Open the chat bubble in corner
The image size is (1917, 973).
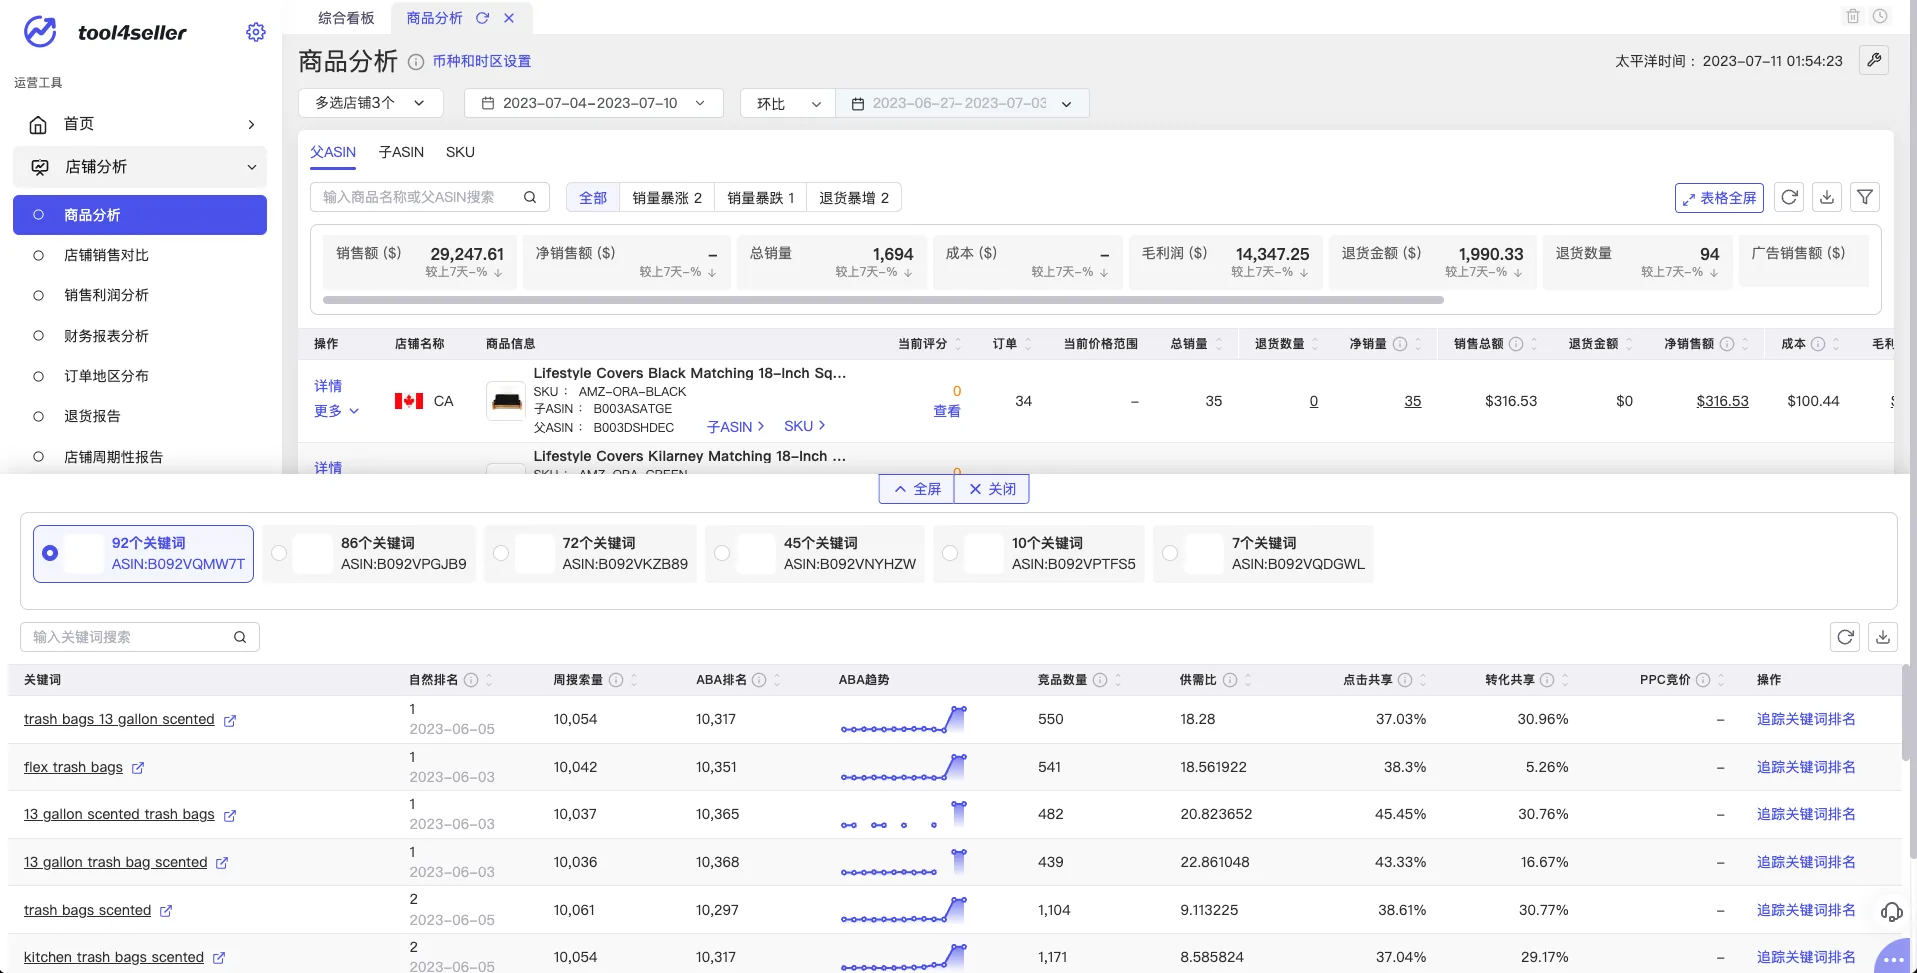tap(1893, 958)
